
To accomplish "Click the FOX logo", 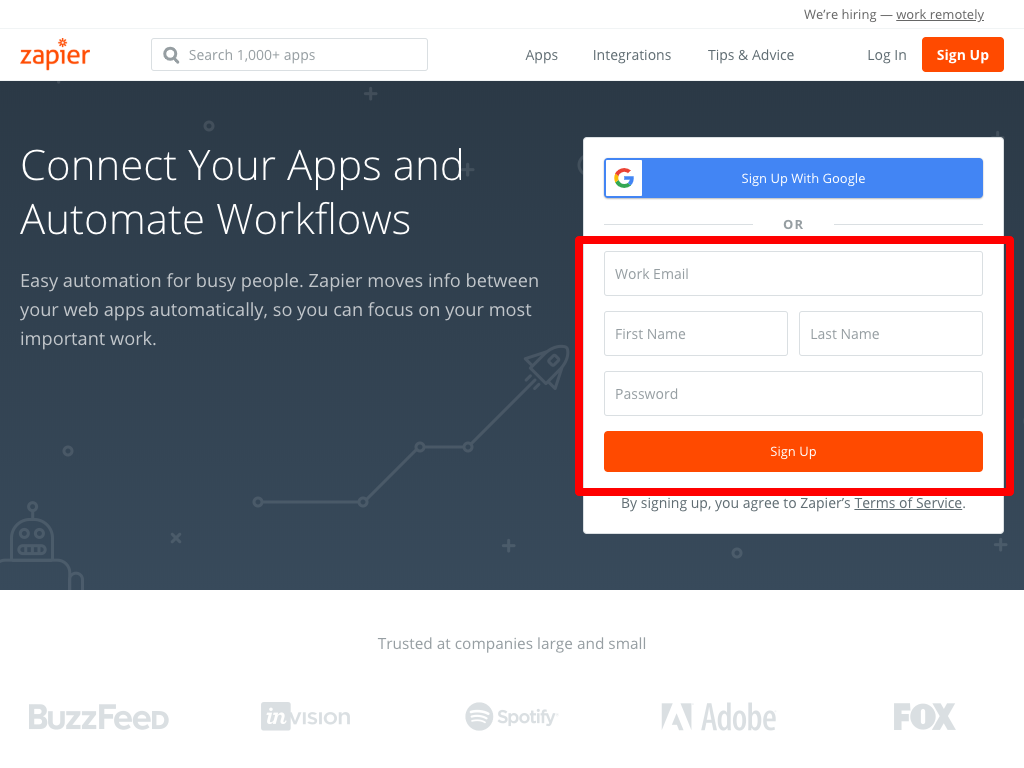I will click(x=924, y=716).
